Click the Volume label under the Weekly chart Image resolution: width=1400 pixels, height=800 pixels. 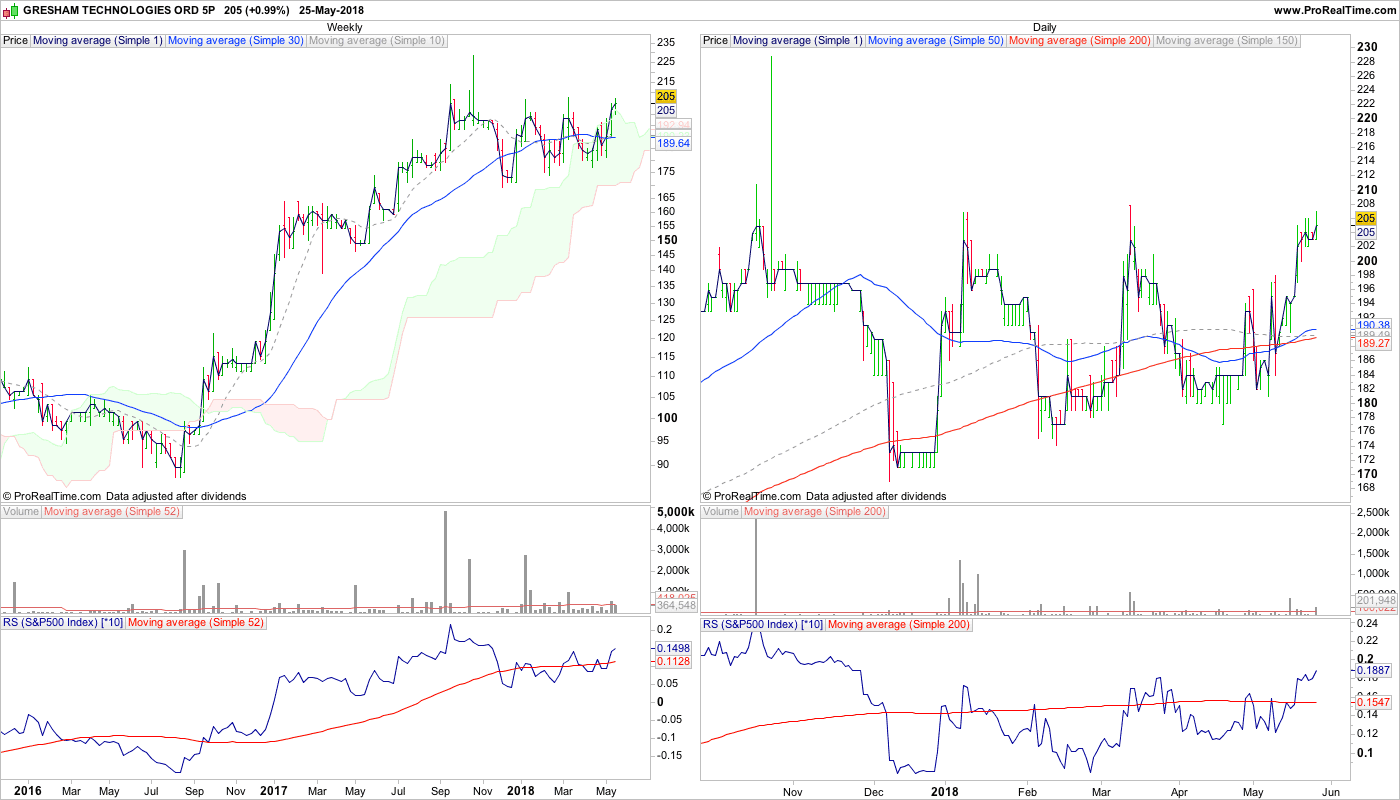[21, 512]
